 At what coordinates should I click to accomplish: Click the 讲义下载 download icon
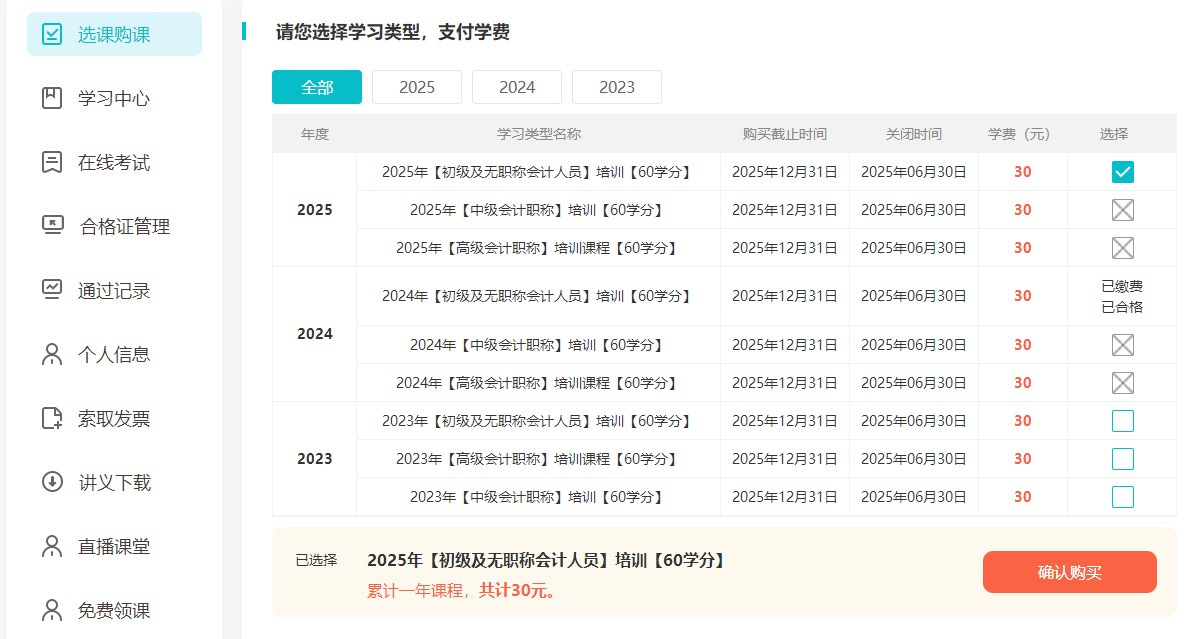tap(52, 482)
